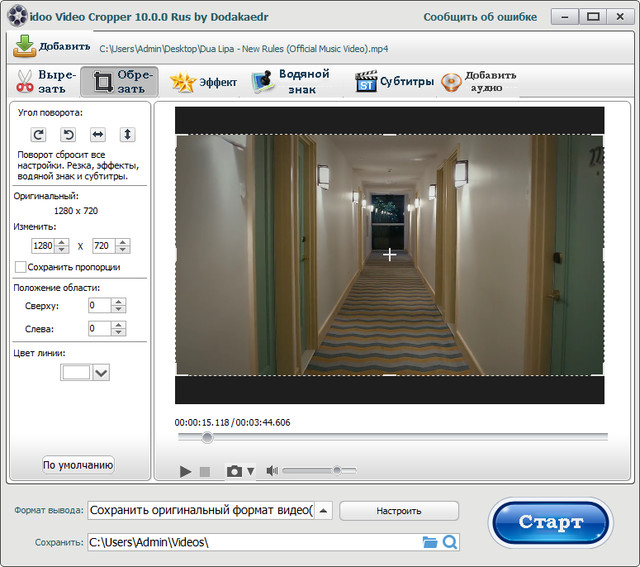Image resolution: width=640 pixels, height=567 pixels.
Task: Click the video timeline seek slider
Action: point(392,437)
